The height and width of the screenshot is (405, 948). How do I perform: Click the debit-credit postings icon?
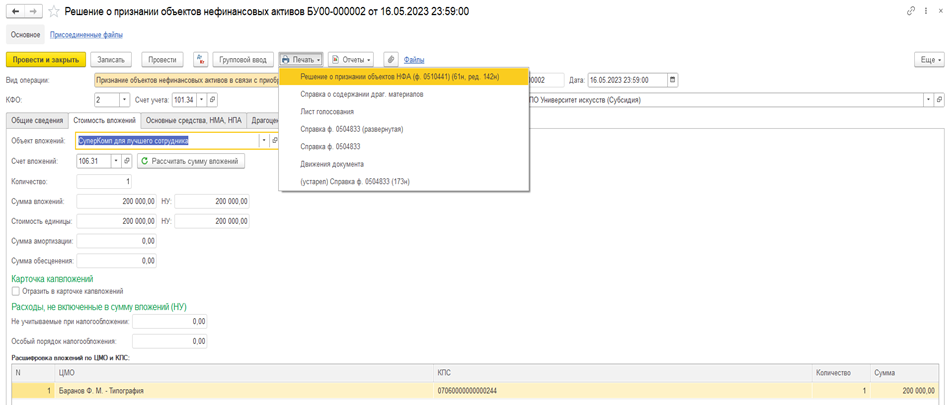coord(201,60)
